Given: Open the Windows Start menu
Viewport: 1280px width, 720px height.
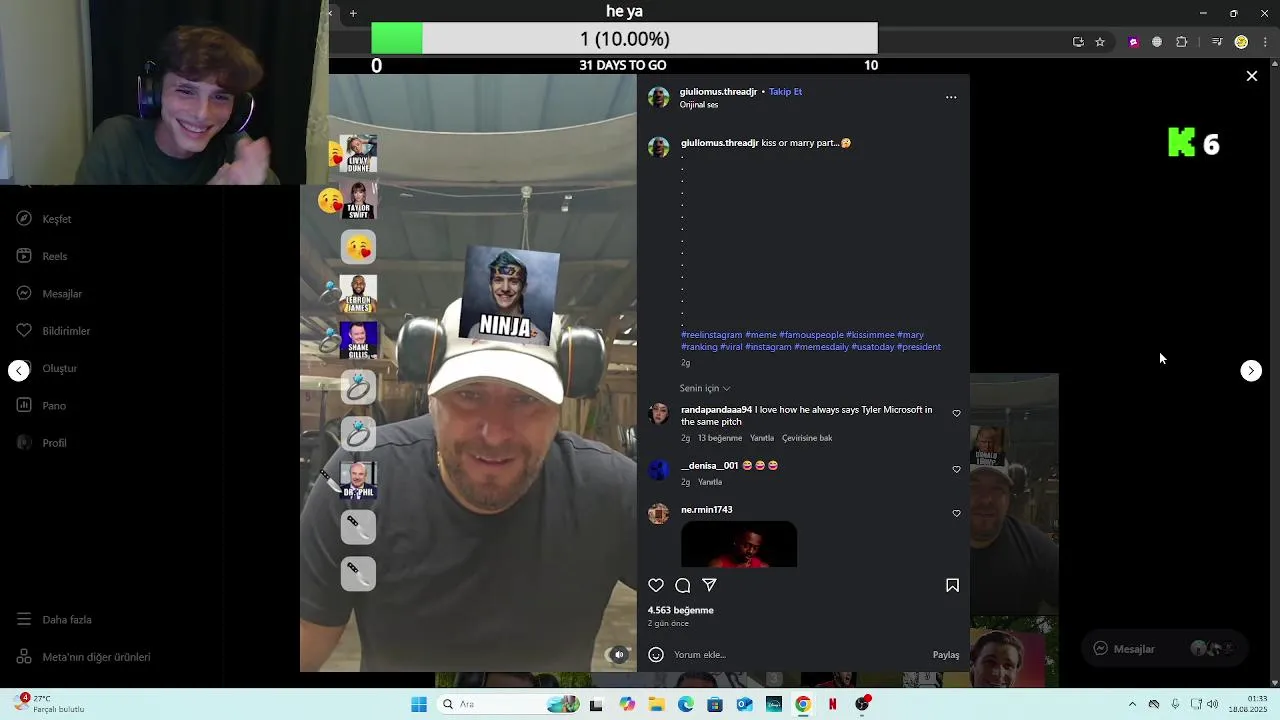Looking at the screenshot, I should click(x=419, y=704).
